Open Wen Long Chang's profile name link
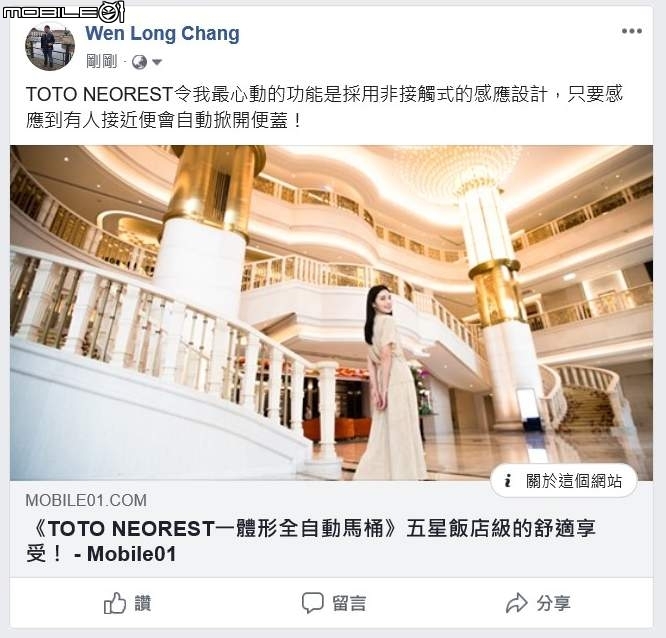The width and height of the screenshot is (666, 638). [162, 34]
